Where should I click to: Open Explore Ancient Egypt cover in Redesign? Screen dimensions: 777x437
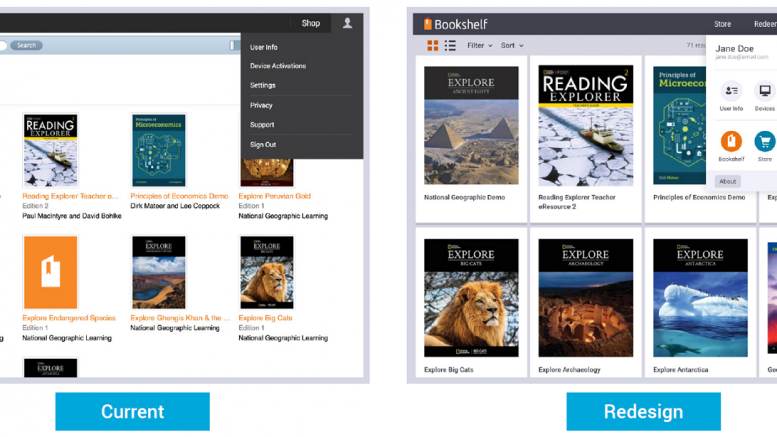(x=471, y=125)
